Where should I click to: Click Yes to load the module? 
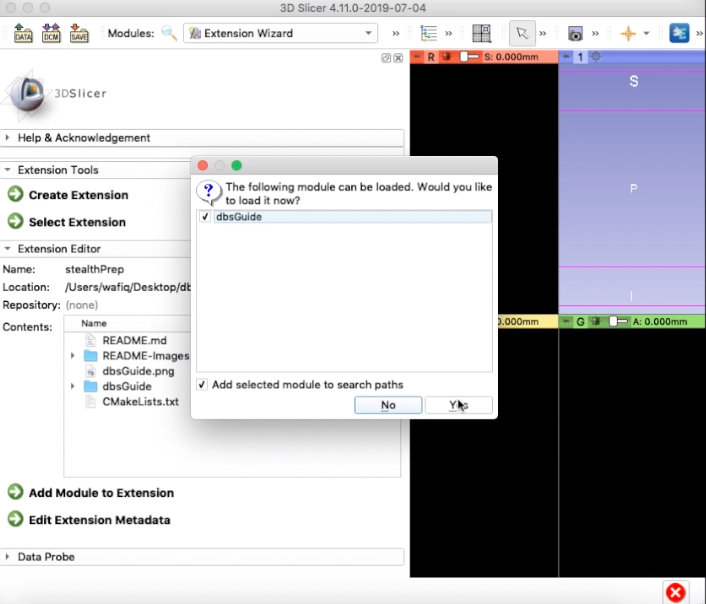(458, 405)
